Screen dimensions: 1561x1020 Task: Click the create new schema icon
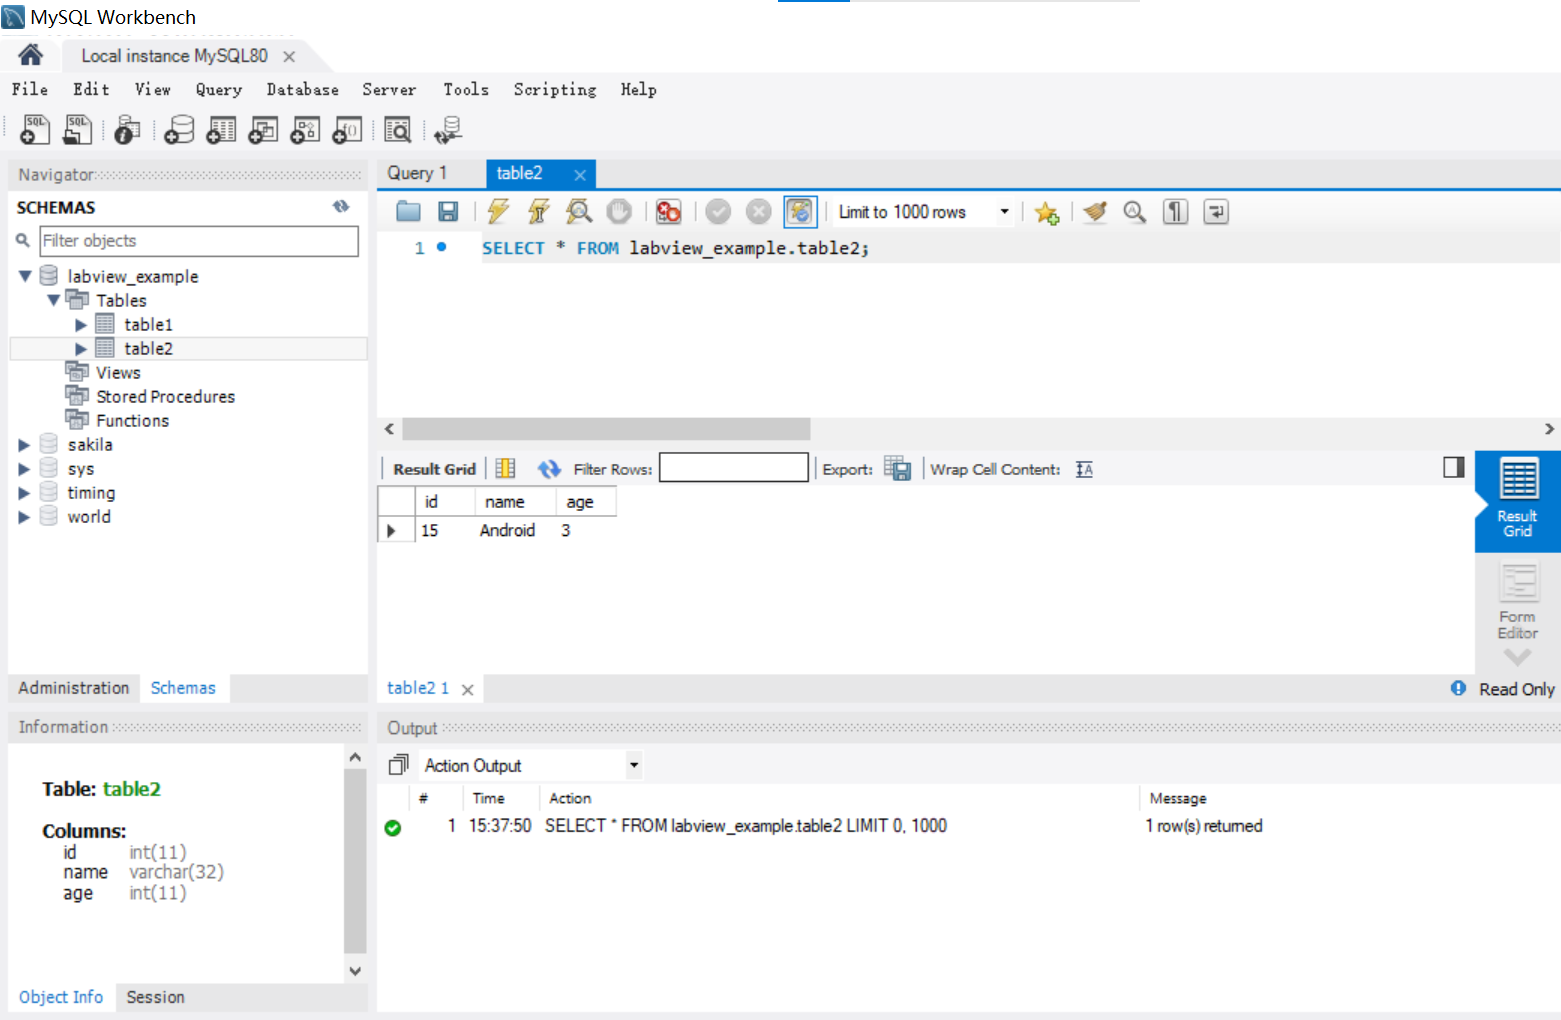[x=178, y=129]
